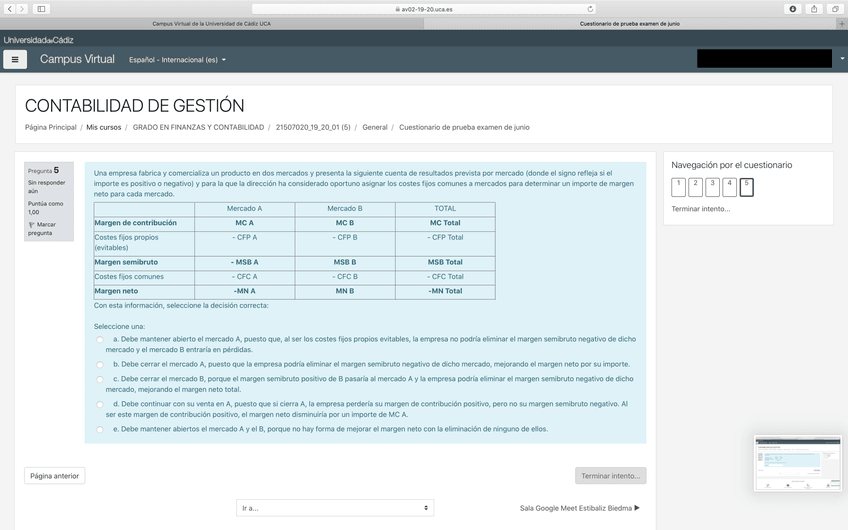
Task: Click the screenshot preview thumbnail
Action: point(797,463)
